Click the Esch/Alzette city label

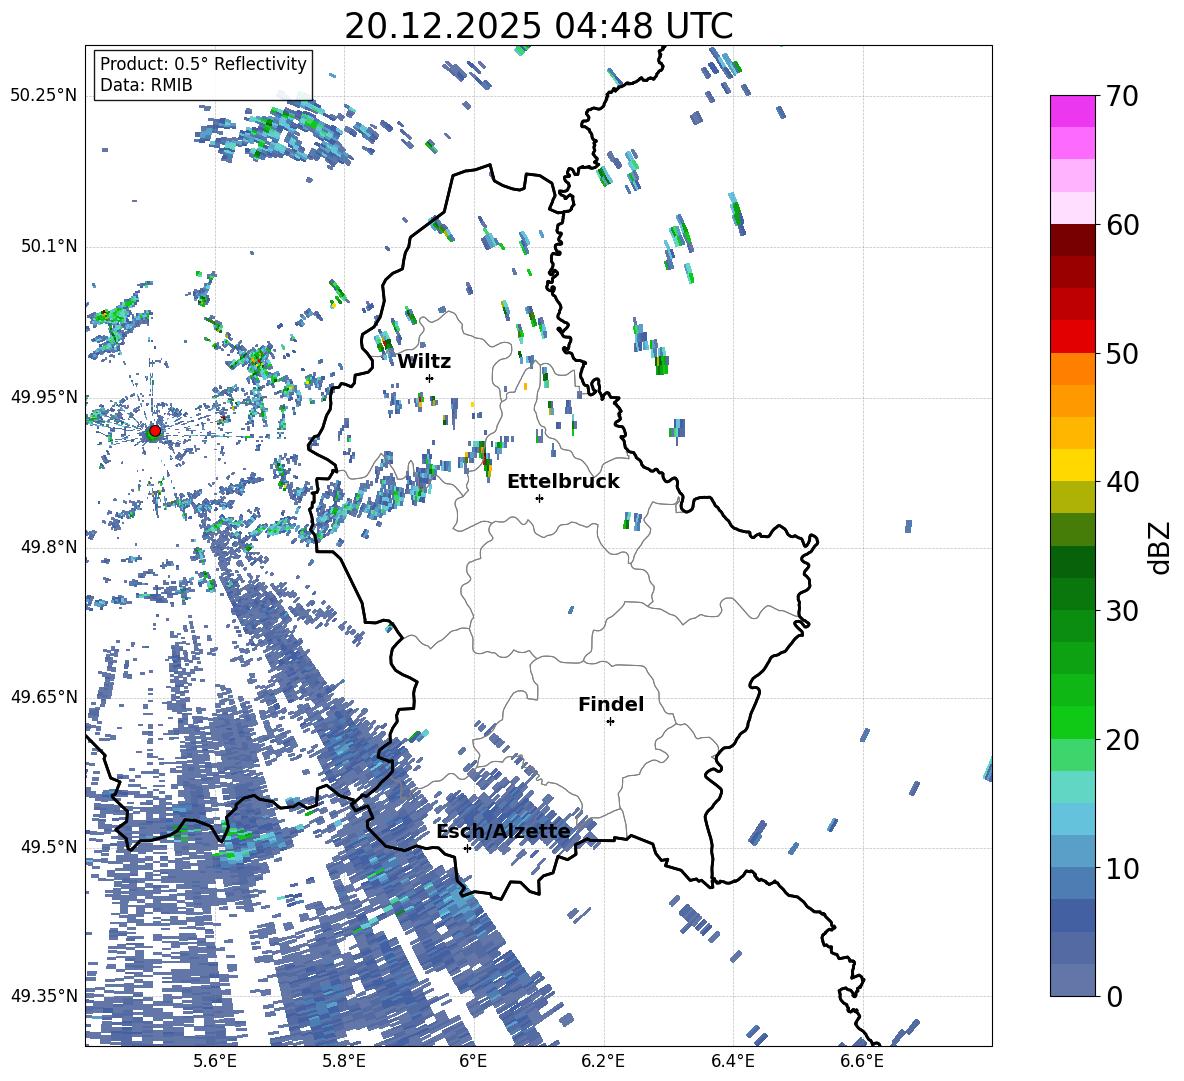tap(503, 832)
